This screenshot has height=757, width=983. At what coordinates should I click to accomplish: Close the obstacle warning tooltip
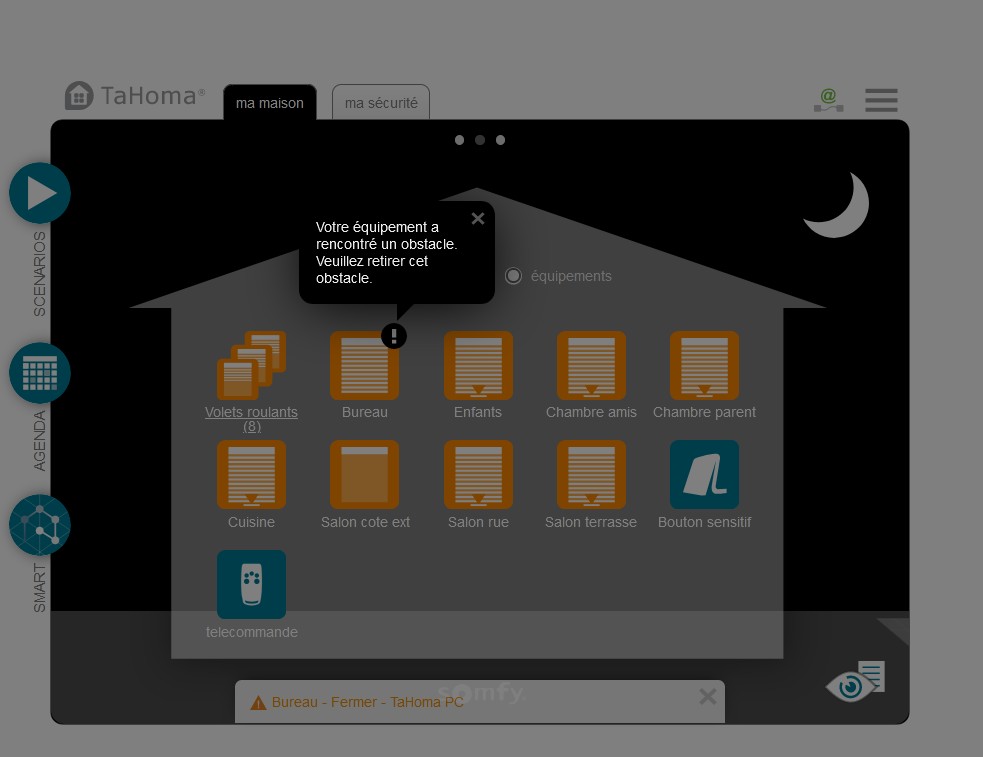478,219
